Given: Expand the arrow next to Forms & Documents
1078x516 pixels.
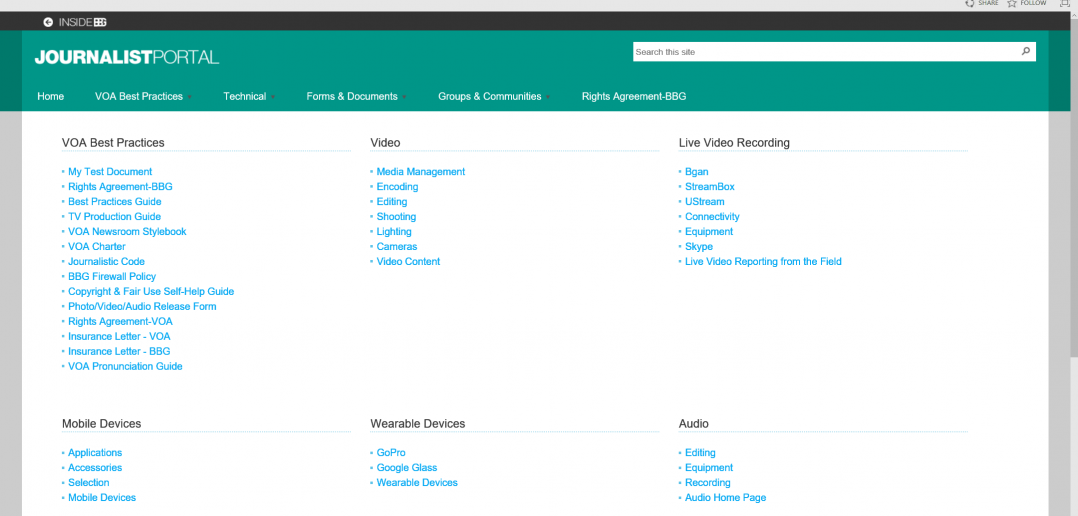Looking at the screenshot, I should tap(404, 97).
